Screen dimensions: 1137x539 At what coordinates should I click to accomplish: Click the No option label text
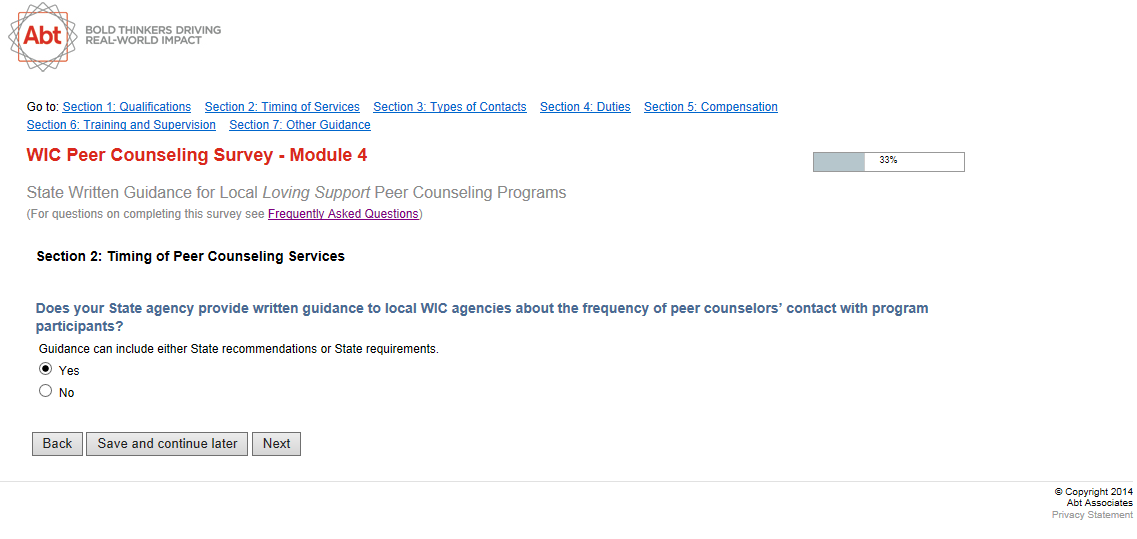pyautogui.click(x=67, y=393)
